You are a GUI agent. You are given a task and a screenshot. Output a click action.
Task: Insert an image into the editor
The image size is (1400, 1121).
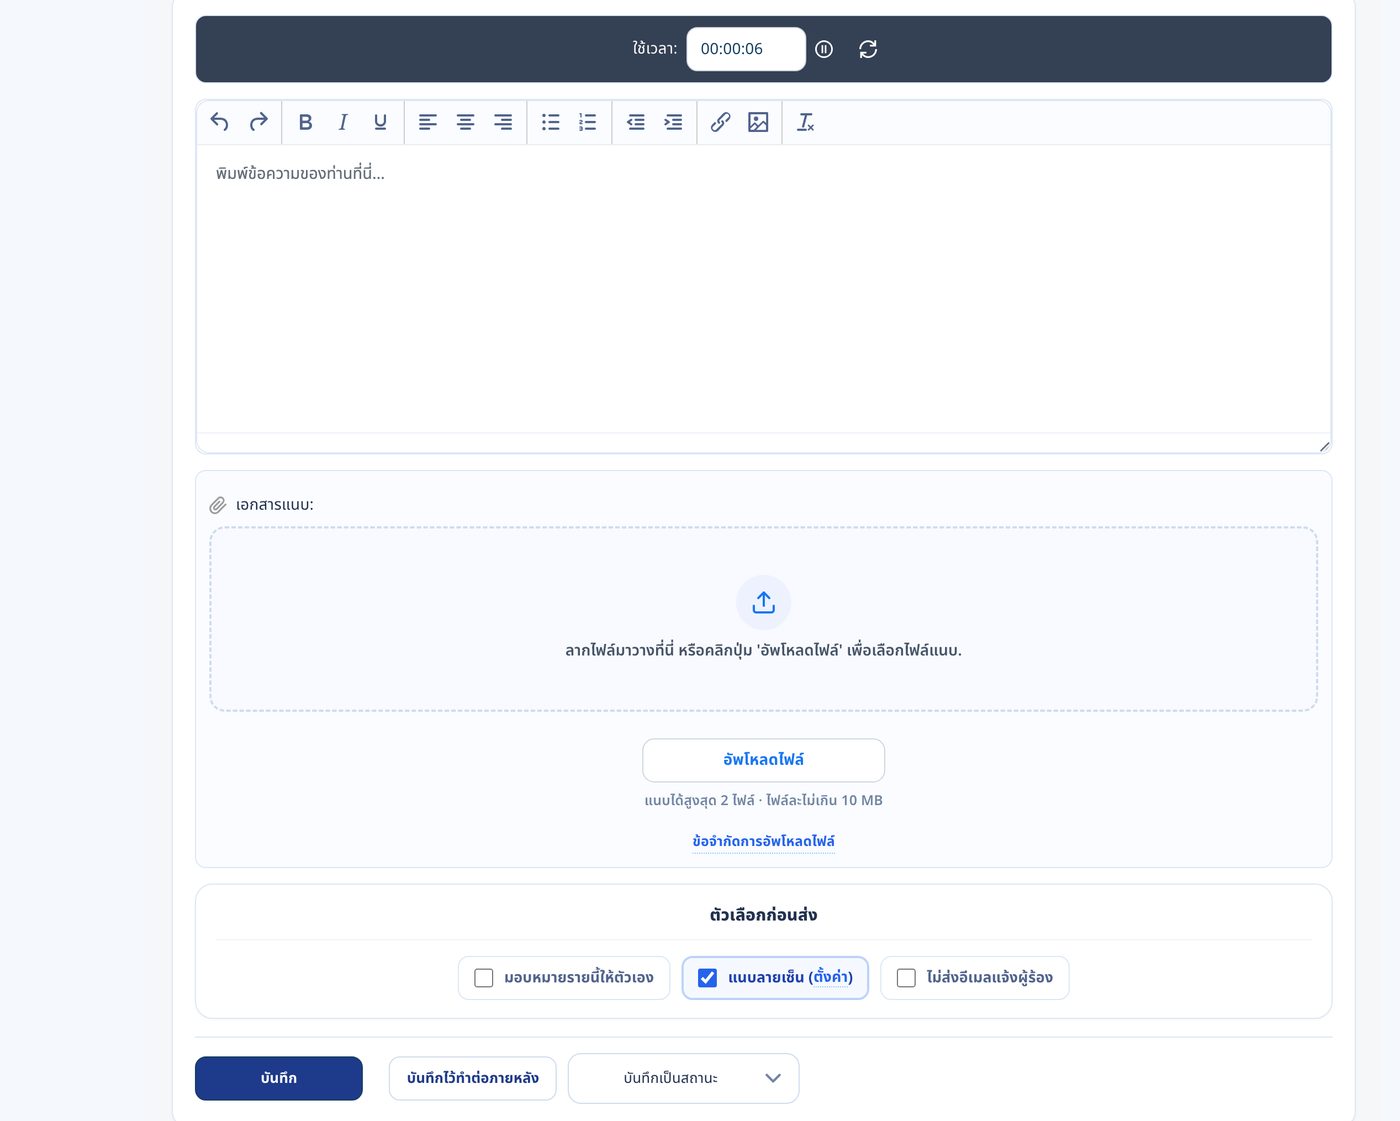click(758, 122)
